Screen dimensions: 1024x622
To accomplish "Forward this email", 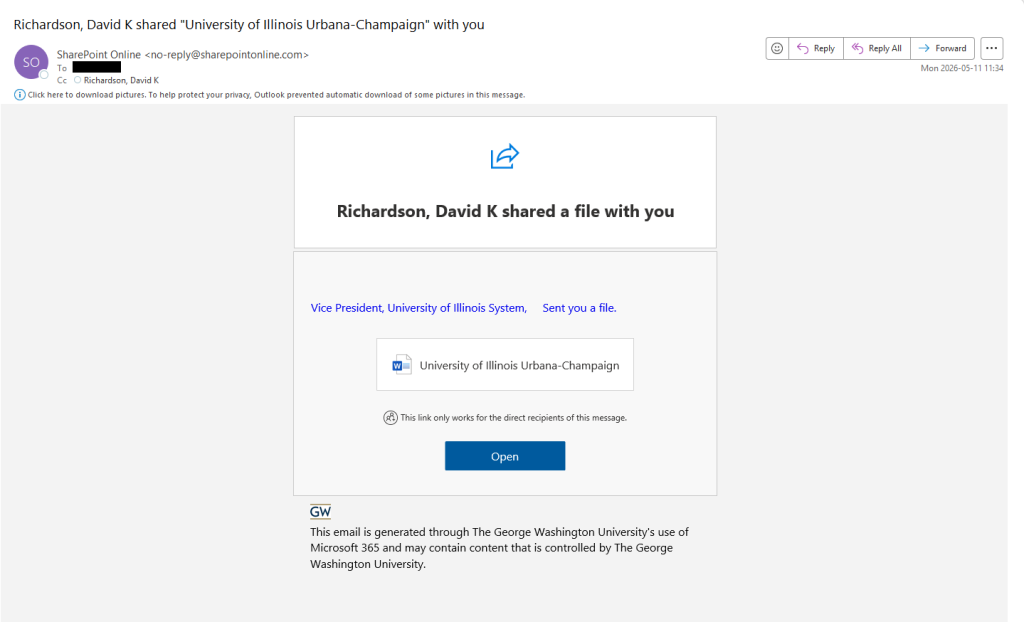I will [x=942, y=48].
